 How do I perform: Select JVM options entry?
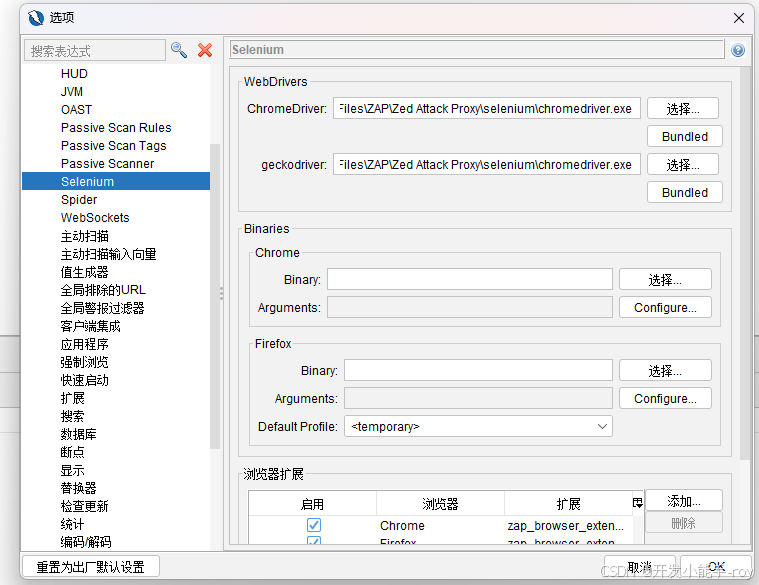pos(72,91)
